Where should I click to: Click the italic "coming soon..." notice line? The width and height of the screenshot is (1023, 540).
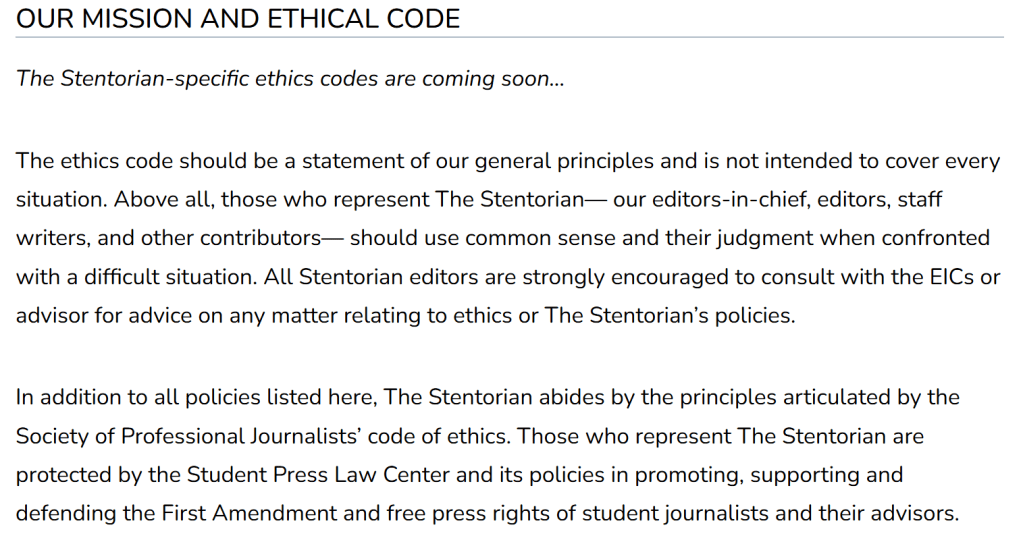[x=290, y=79]
